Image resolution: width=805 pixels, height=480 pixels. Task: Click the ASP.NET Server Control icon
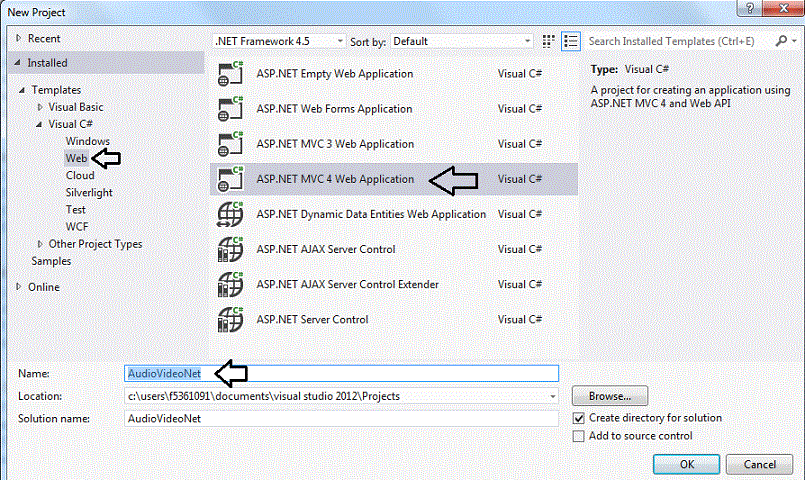coord(230,319)
